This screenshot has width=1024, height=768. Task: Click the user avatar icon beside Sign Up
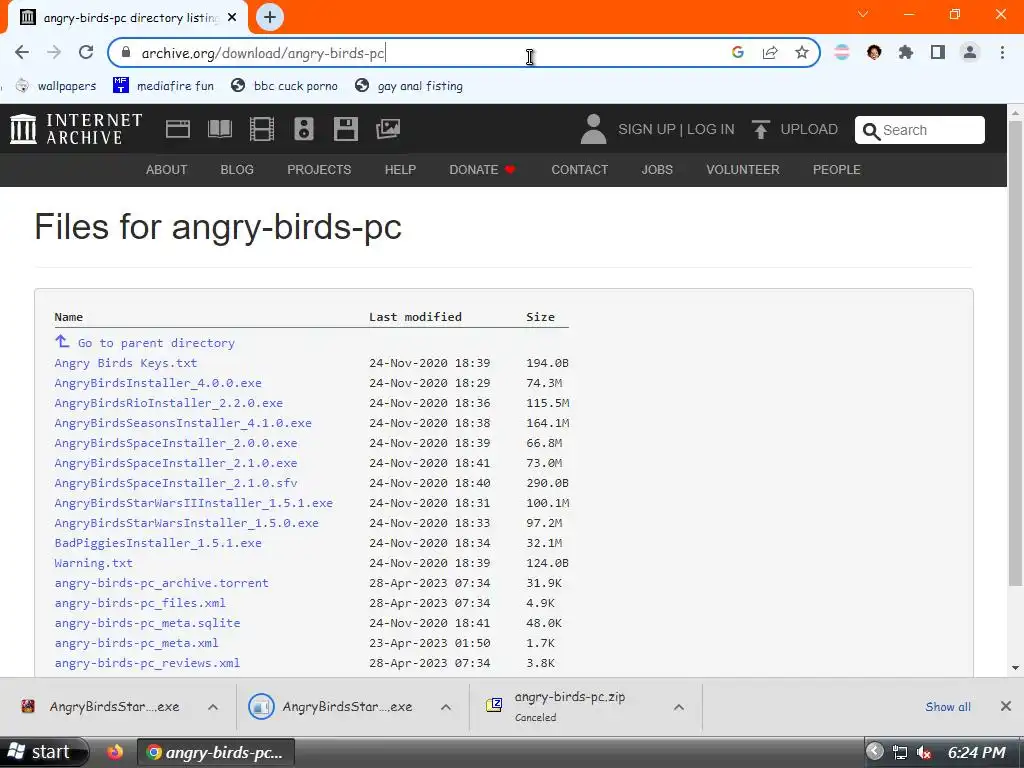coord(593,129)
